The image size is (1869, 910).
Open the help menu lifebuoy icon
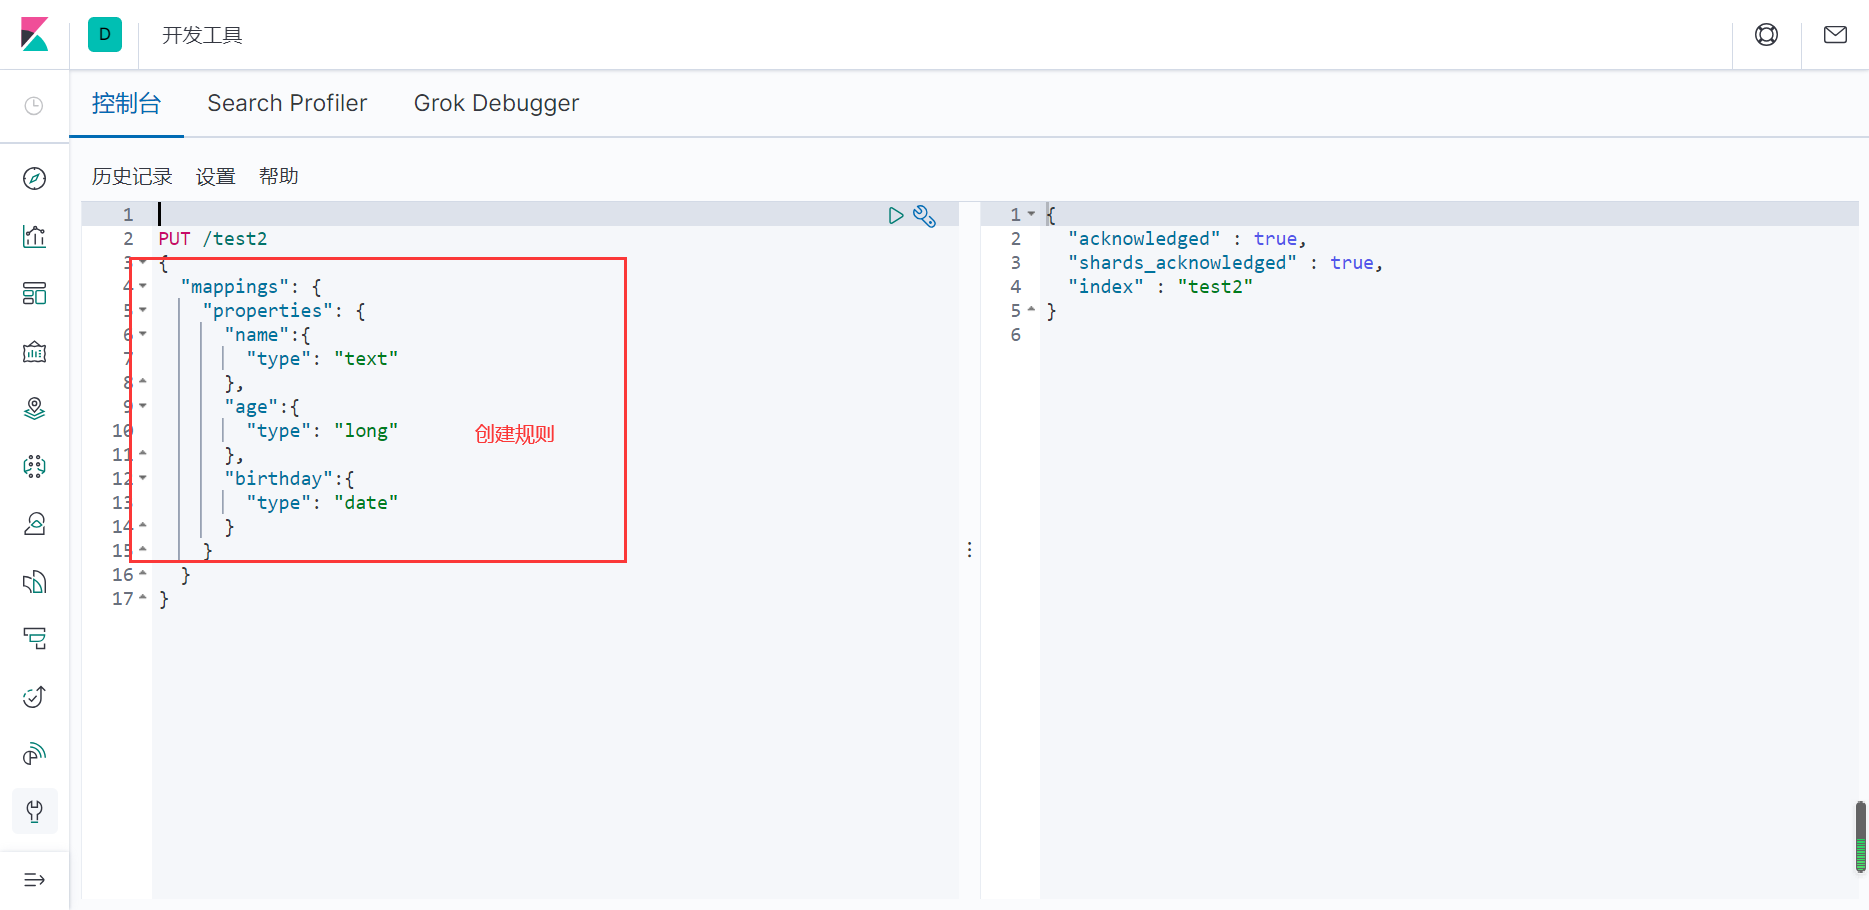point(1767,35)
